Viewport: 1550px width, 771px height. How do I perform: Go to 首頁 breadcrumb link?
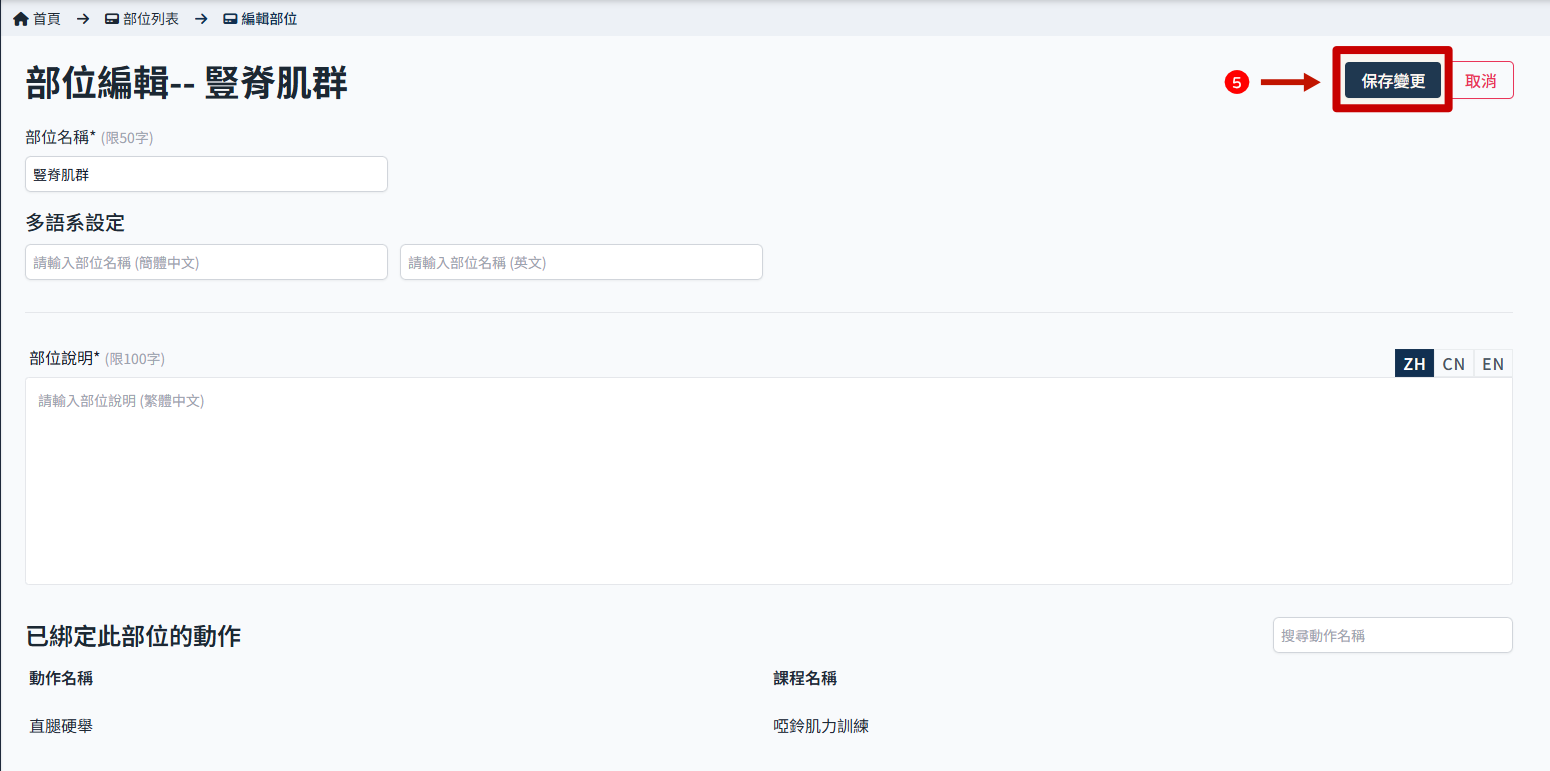(x=47, y=19)
